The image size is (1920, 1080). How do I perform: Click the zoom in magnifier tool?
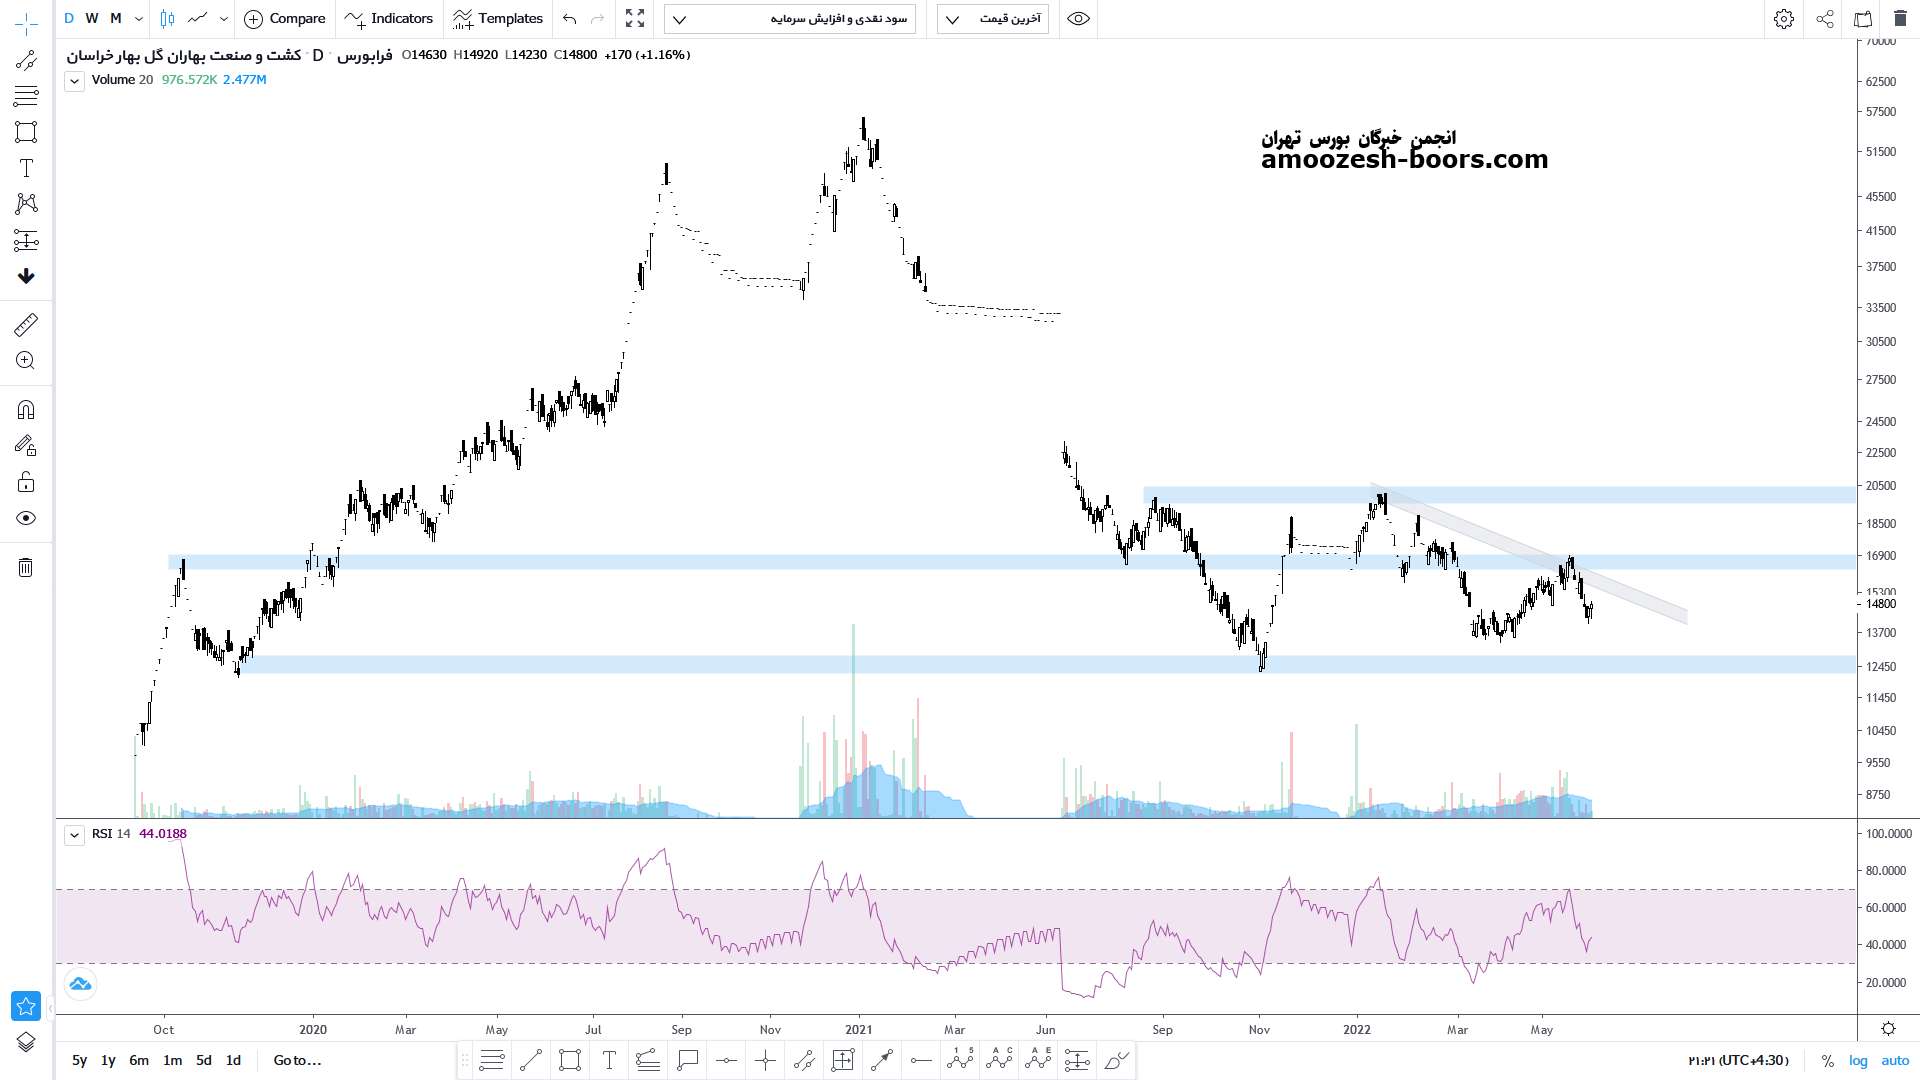(x=26, y=361)
